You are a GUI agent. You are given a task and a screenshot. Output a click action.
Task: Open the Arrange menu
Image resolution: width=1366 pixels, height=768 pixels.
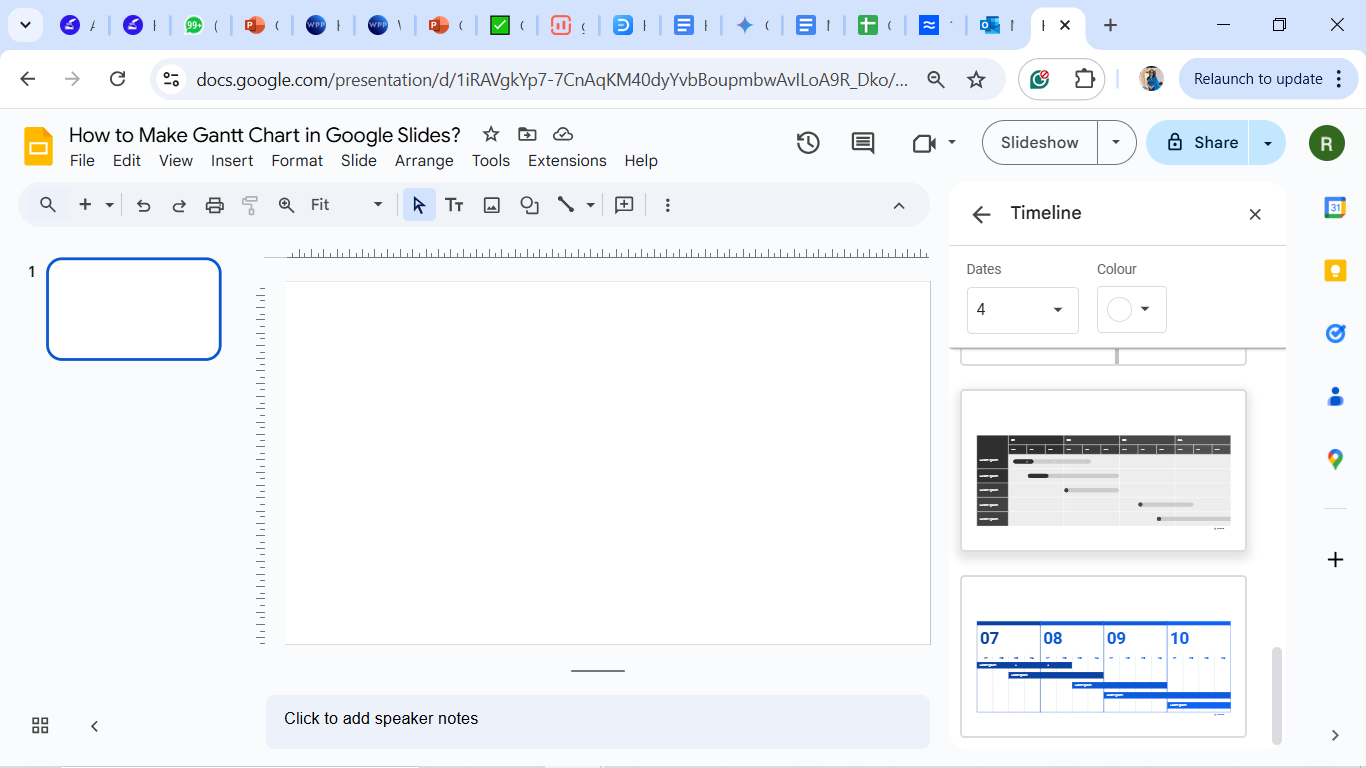[x=424, y=161]
